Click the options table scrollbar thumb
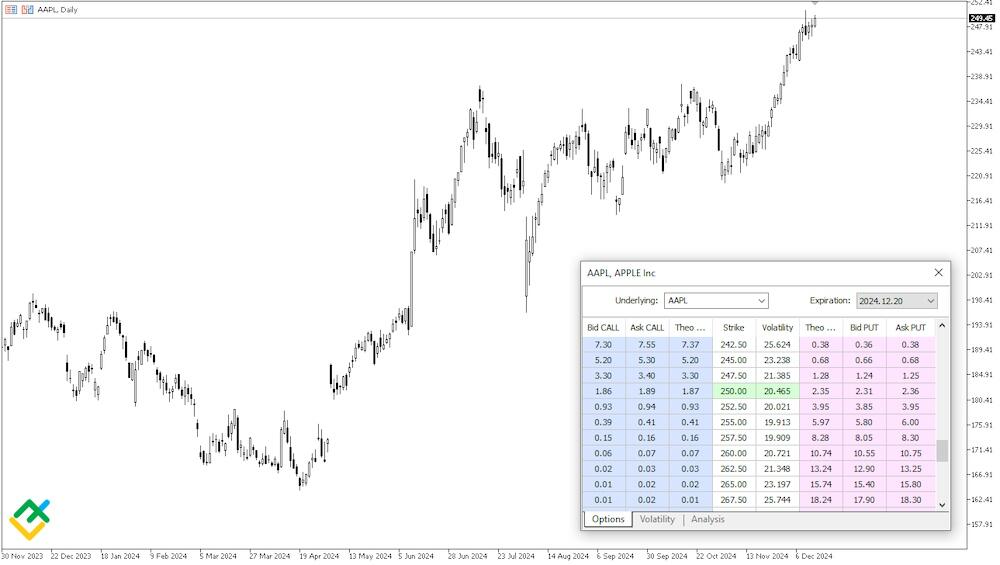 942,450
